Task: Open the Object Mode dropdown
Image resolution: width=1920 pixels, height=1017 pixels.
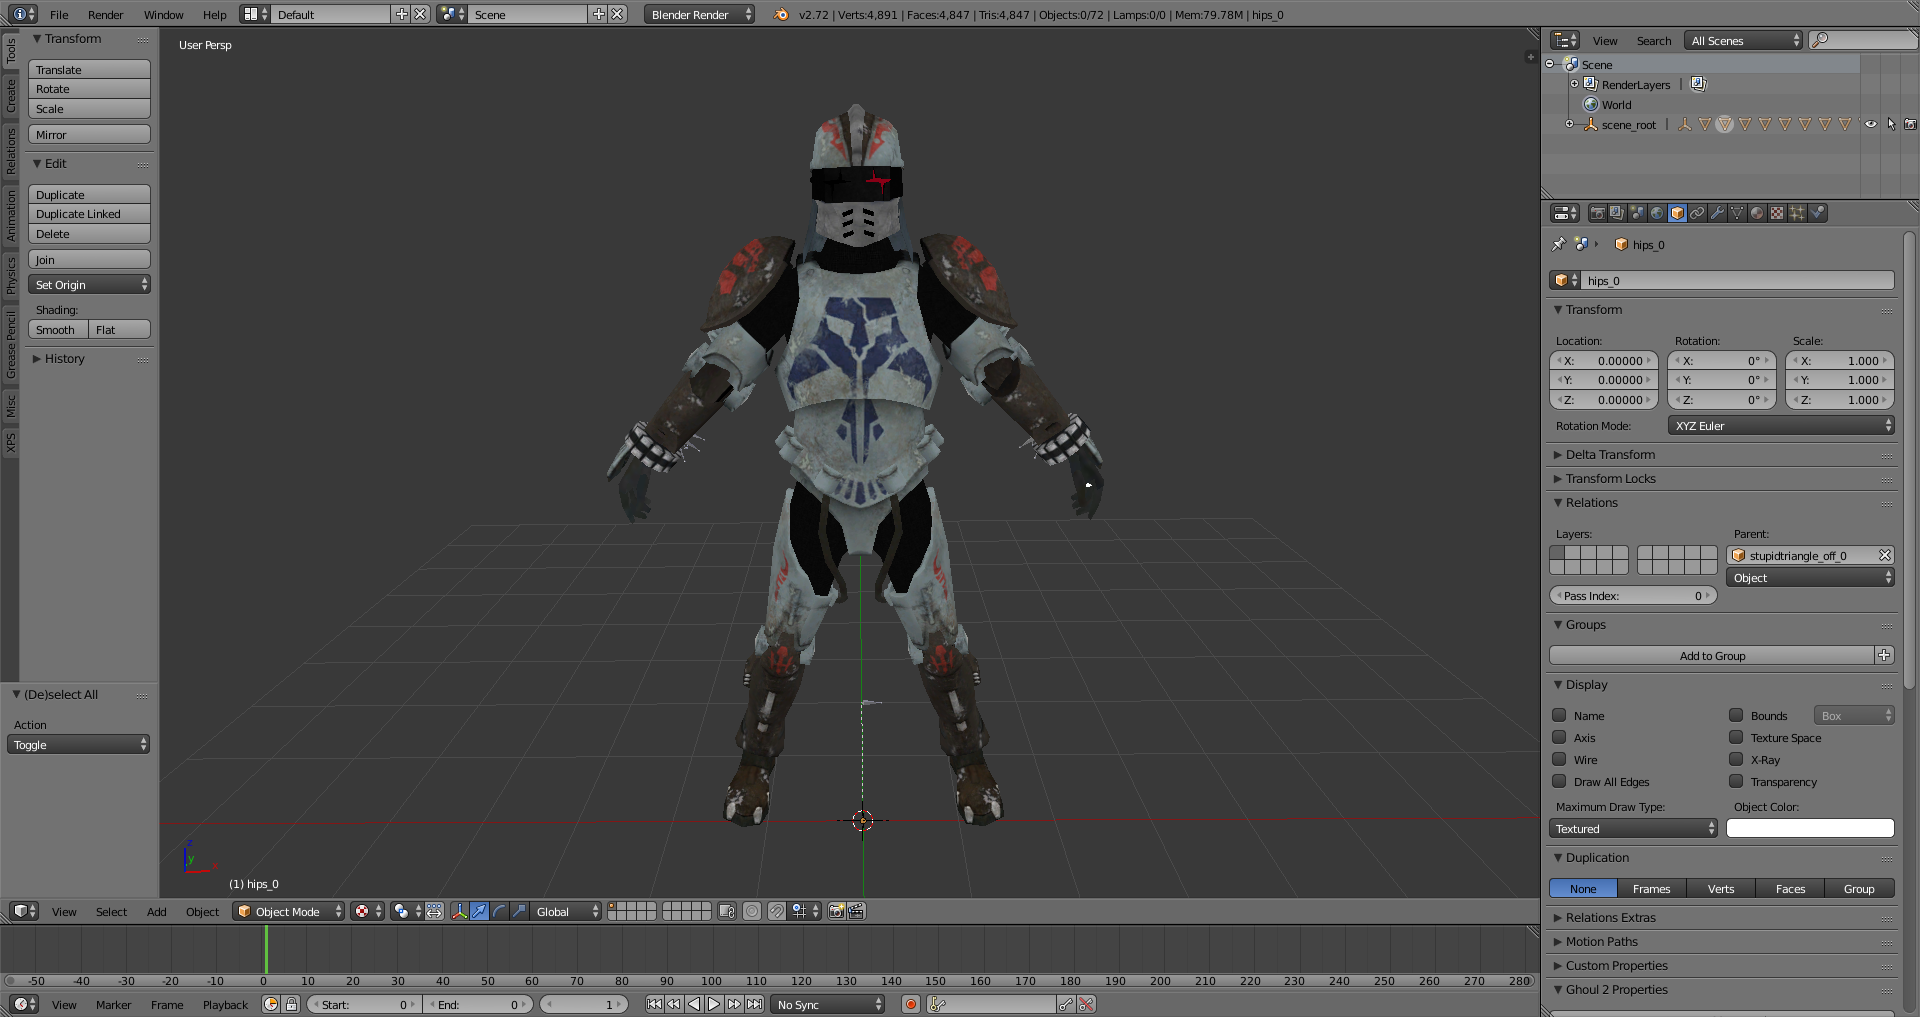Action: click(x=288, y=911)
